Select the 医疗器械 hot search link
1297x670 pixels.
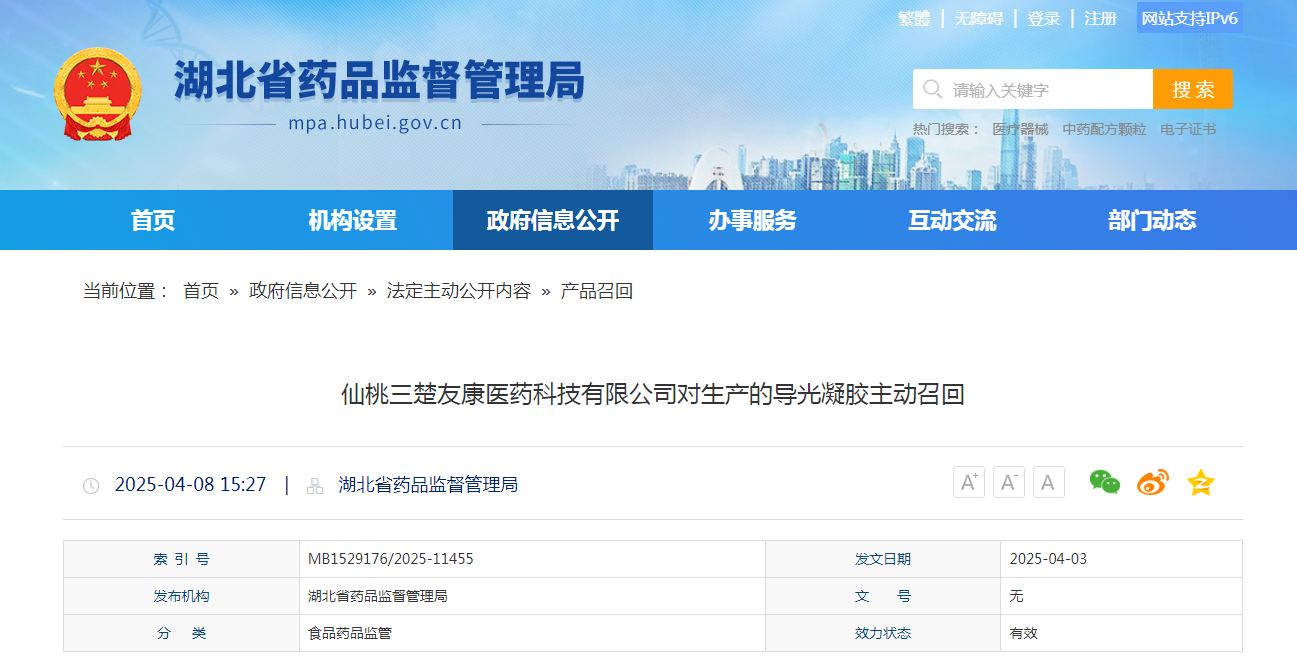pos(1020,129)
